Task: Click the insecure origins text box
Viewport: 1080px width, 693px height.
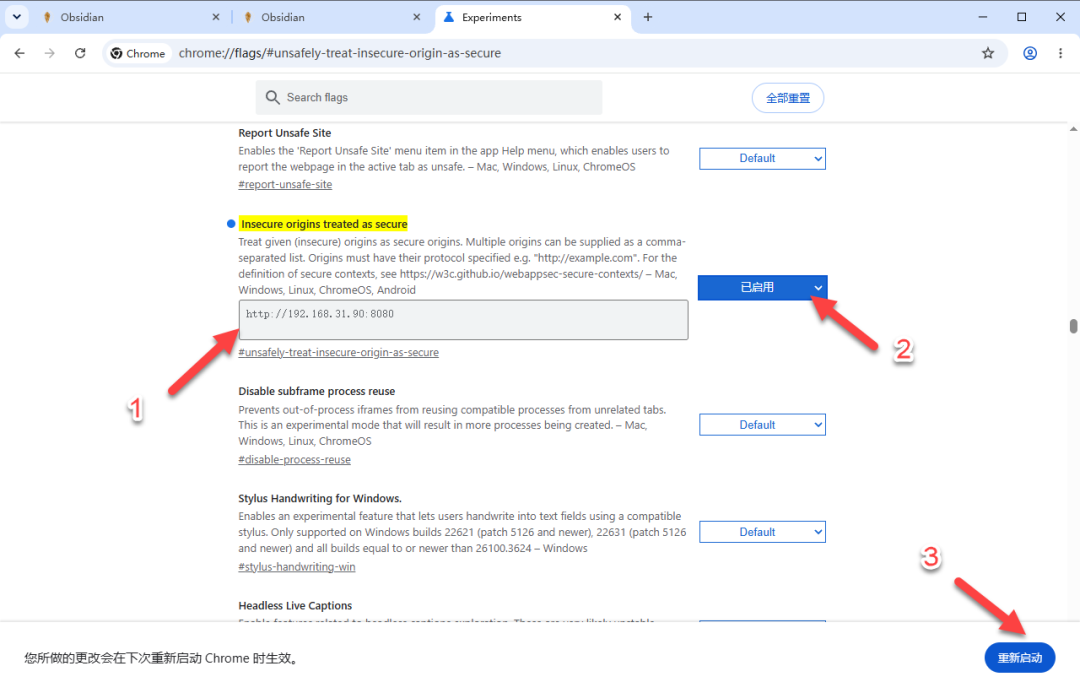Action: (463, 320)
